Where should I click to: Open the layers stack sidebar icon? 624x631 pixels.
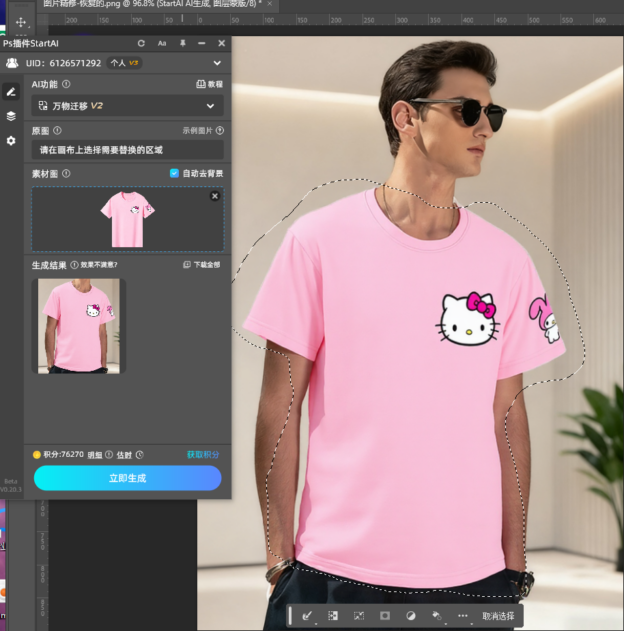pyautogui.click(x=11, y=116)
